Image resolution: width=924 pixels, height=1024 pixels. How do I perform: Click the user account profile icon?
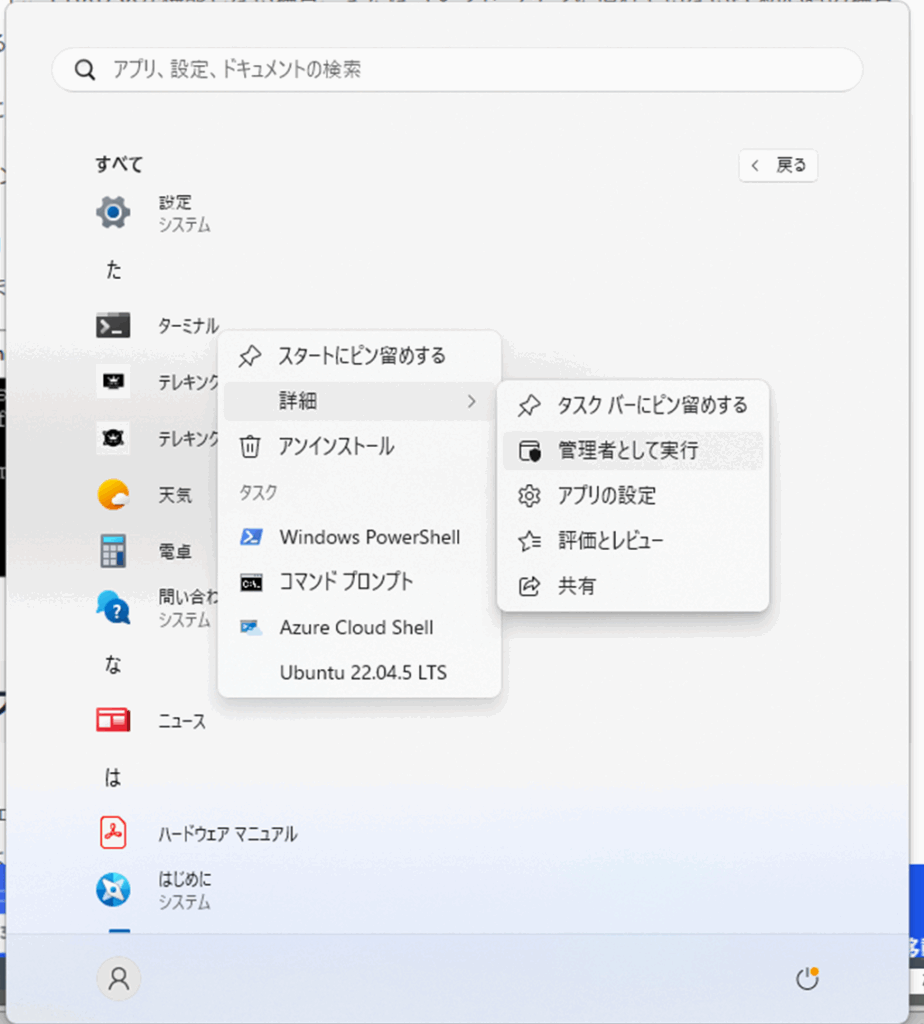click(x=119, y=979)
